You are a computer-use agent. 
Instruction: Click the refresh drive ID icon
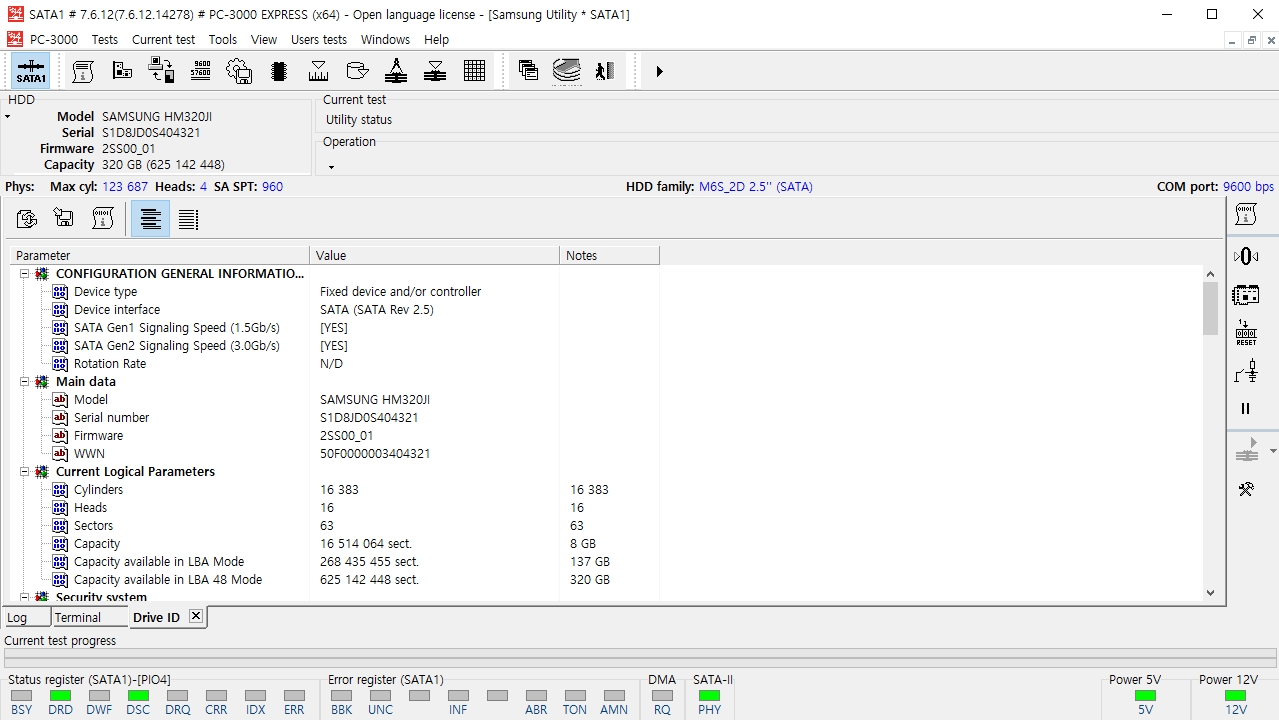[27, 219]
